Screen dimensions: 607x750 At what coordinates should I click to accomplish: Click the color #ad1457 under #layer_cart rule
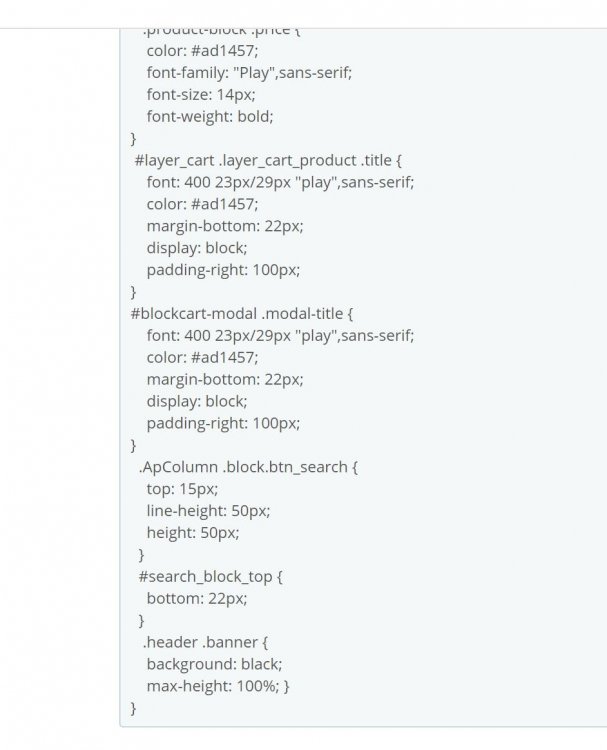[202, 204]
